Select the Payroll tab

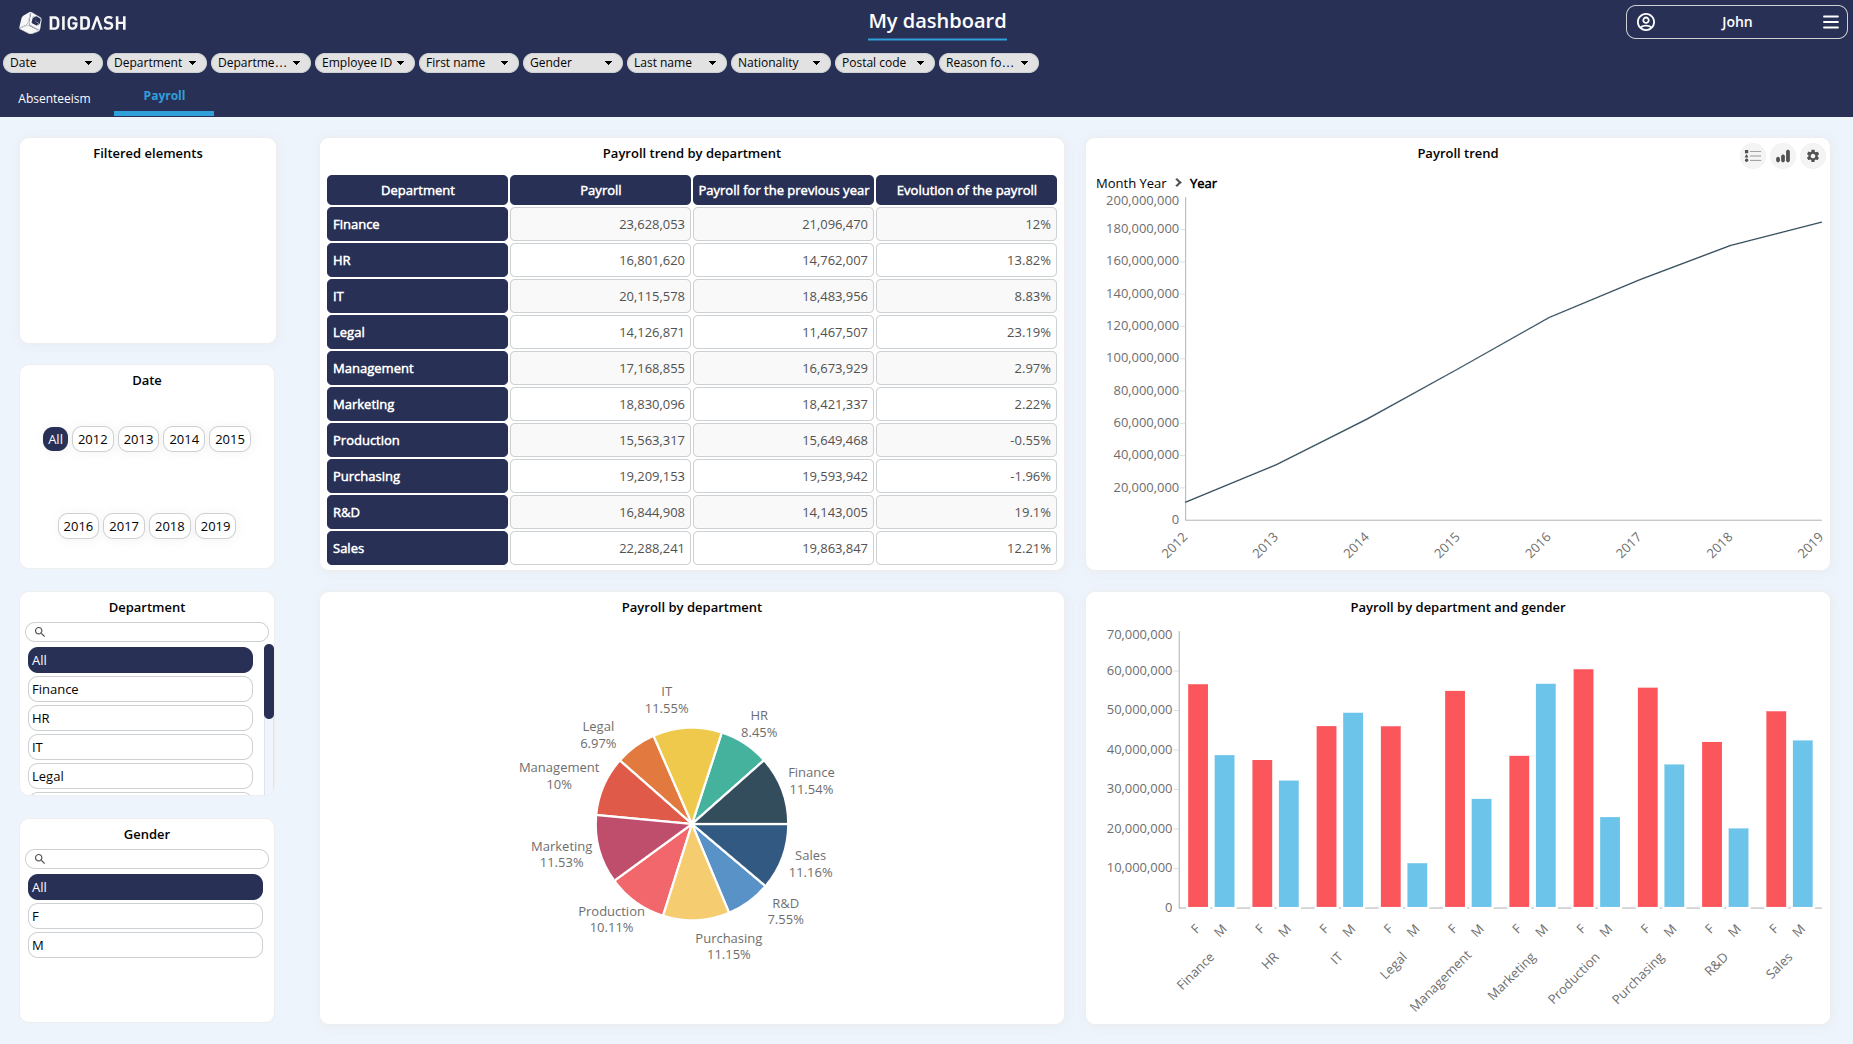click(x=164, y=96)
